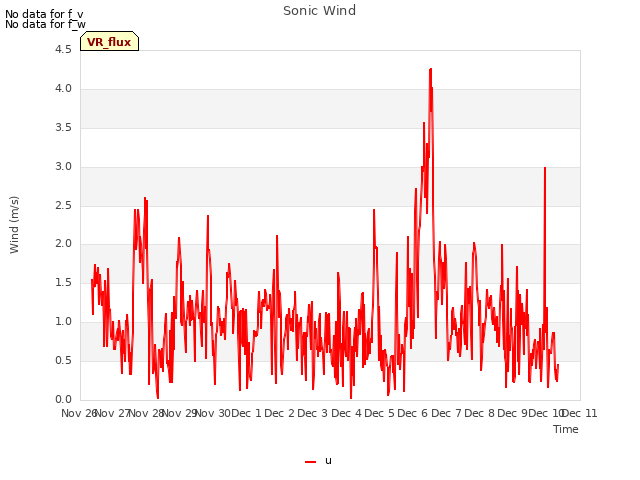Click the 4.0 y-axis tick label

point(63,89)
